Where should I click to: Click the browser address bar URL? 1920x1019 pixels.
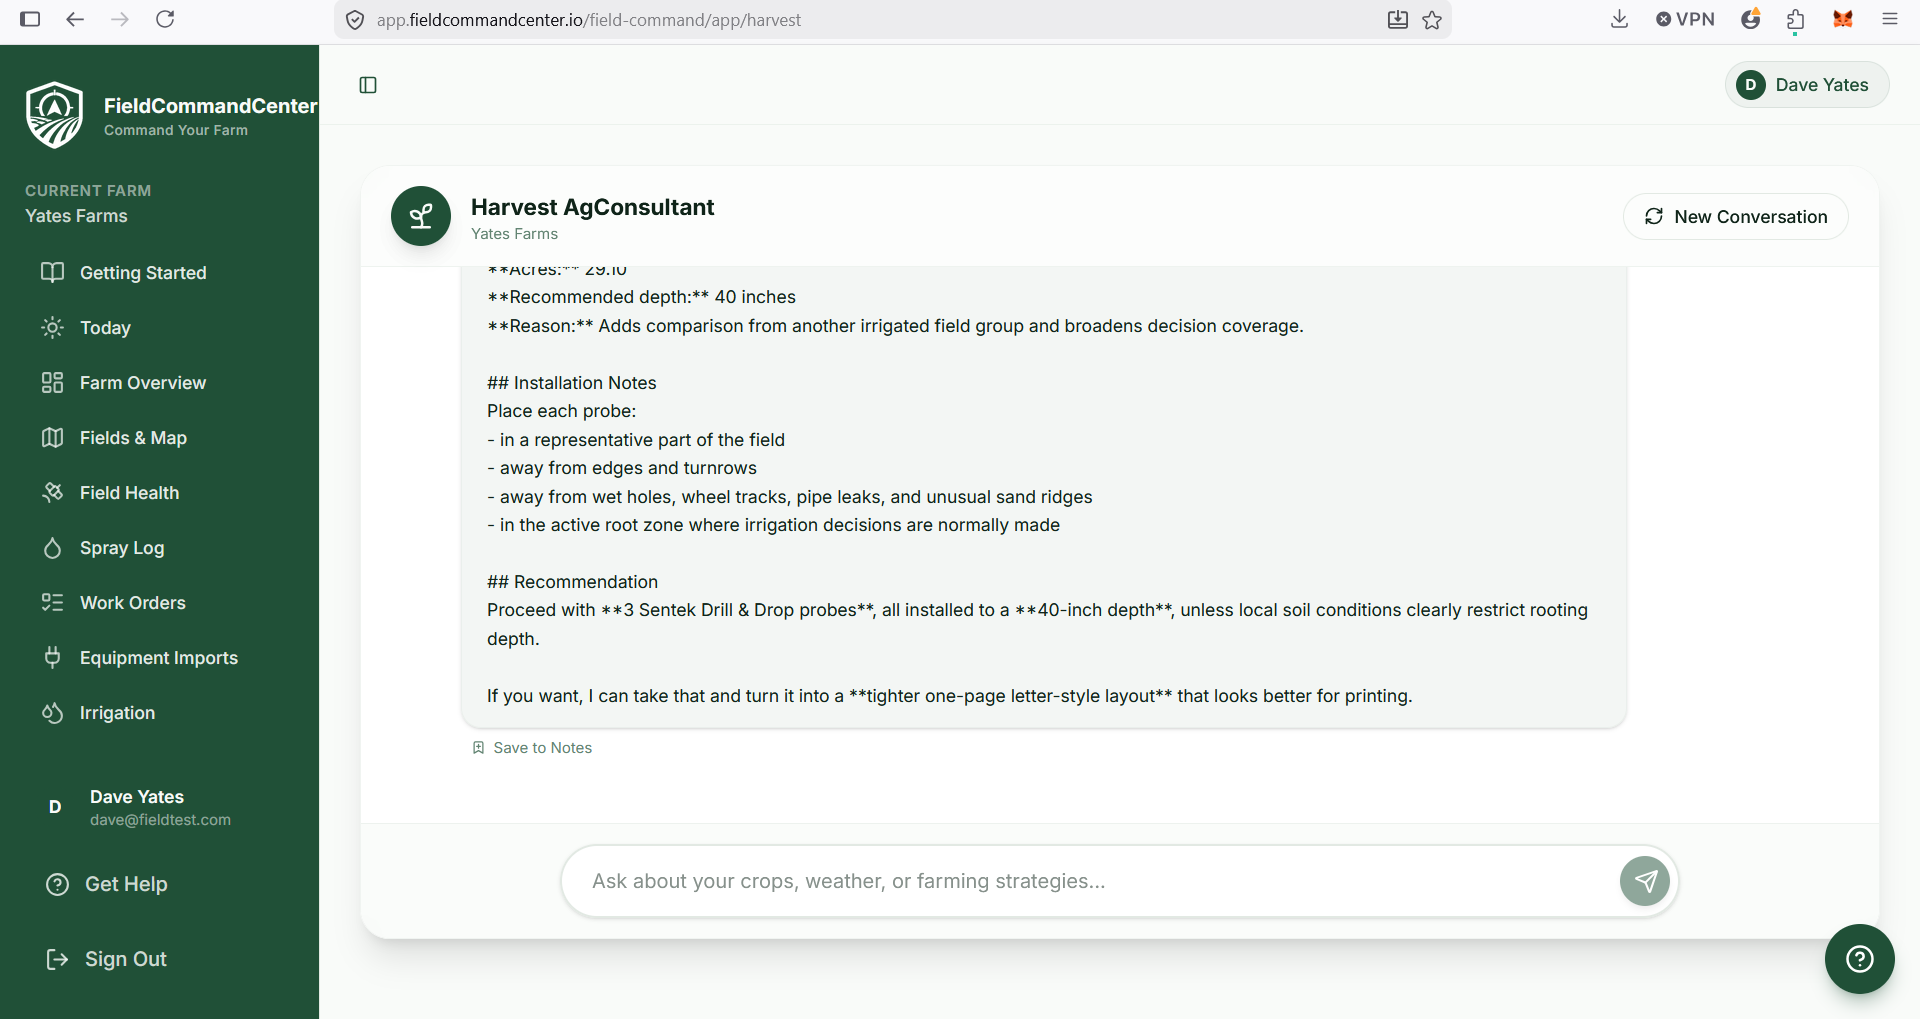point(589,20)
